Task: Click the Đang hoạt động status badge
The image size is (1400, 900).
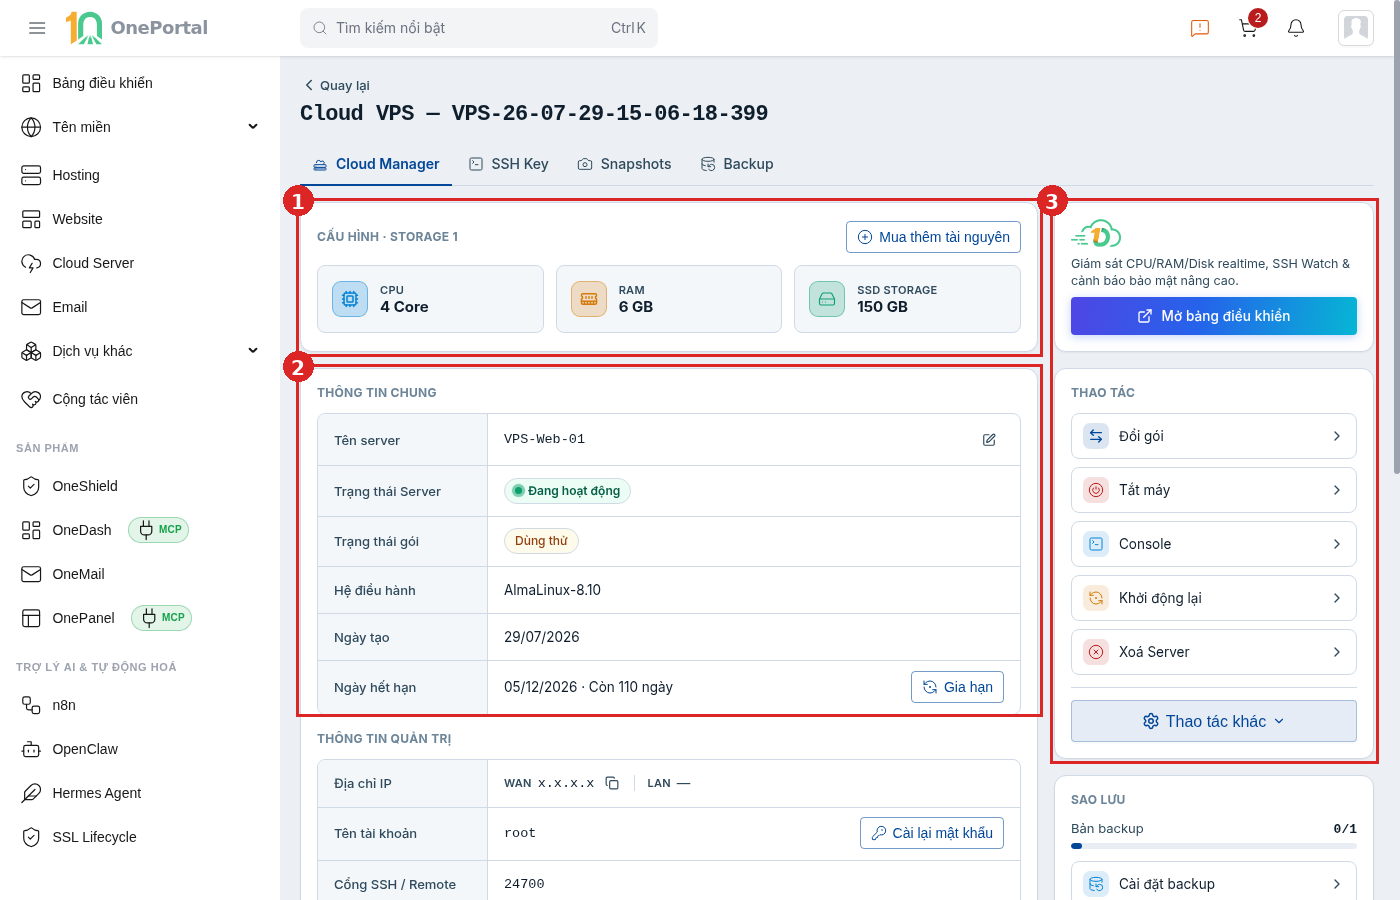Action: (x=567, y=491)
